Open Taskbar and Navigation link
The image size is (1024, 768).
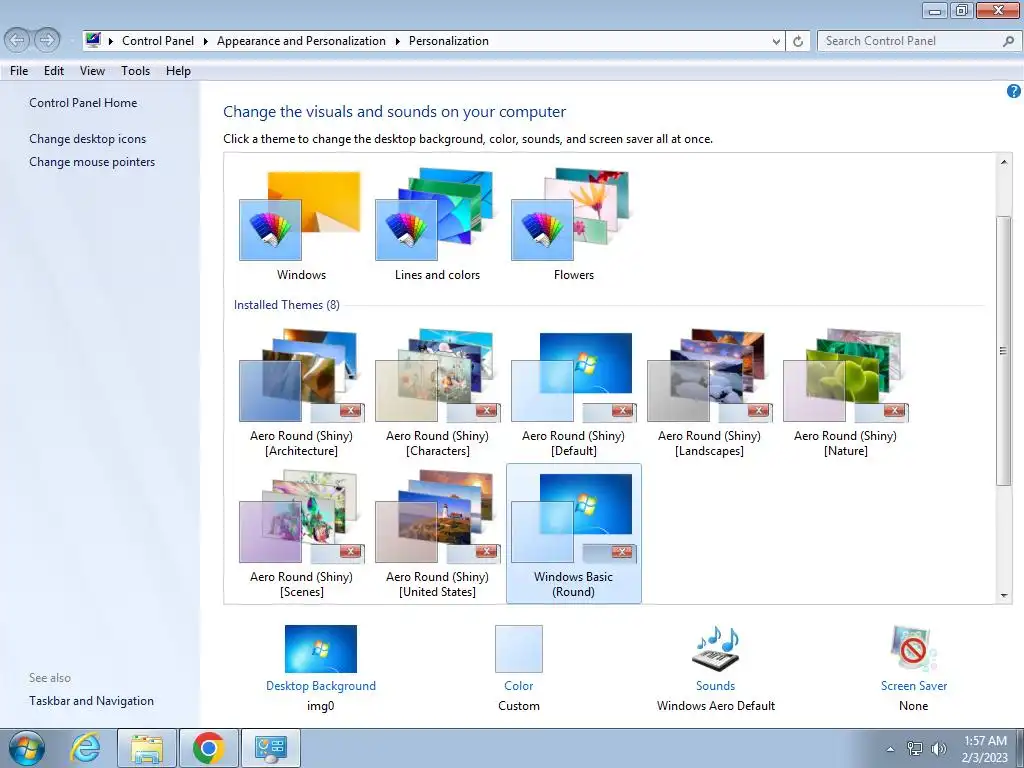(91, 701)
